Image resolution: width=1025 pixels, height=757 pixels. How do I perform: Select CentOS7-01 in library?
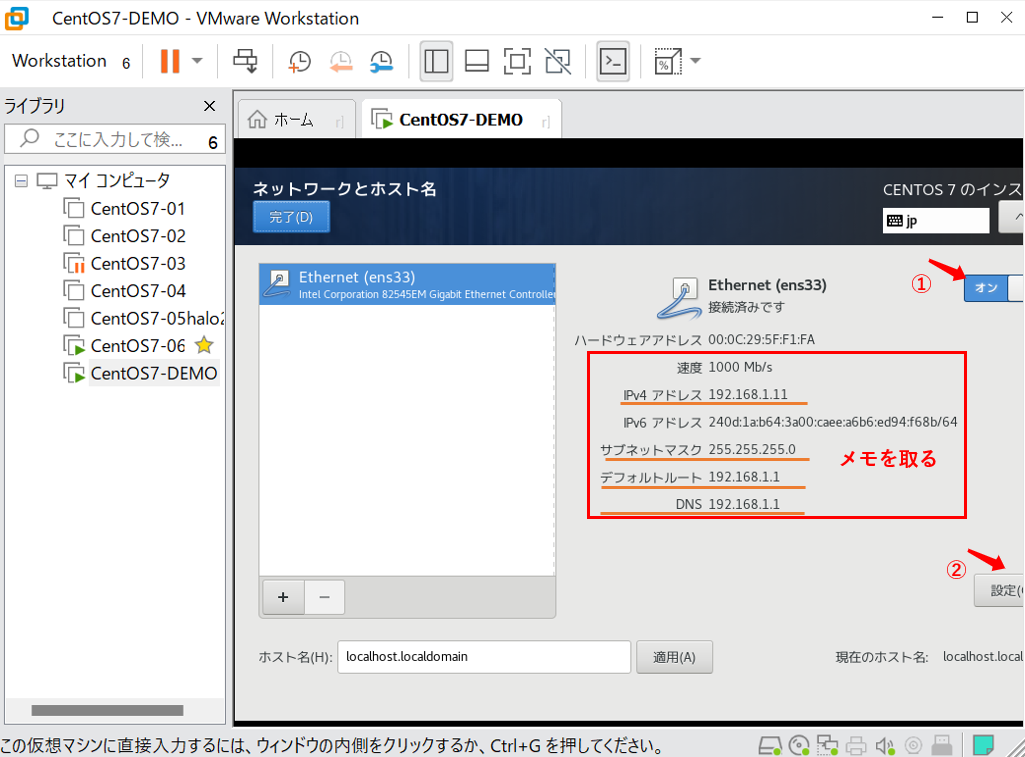coord(124,209)
